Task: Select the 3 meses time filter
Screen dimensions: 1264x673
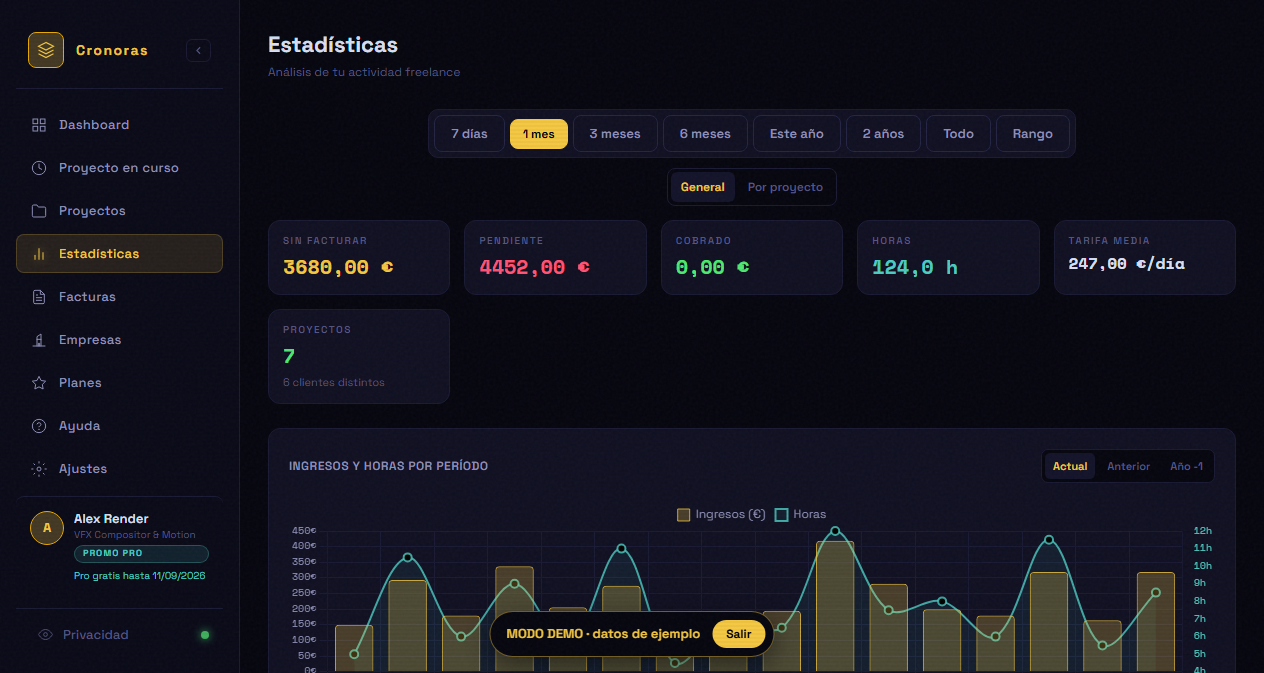Action: [x=615, y=134]
